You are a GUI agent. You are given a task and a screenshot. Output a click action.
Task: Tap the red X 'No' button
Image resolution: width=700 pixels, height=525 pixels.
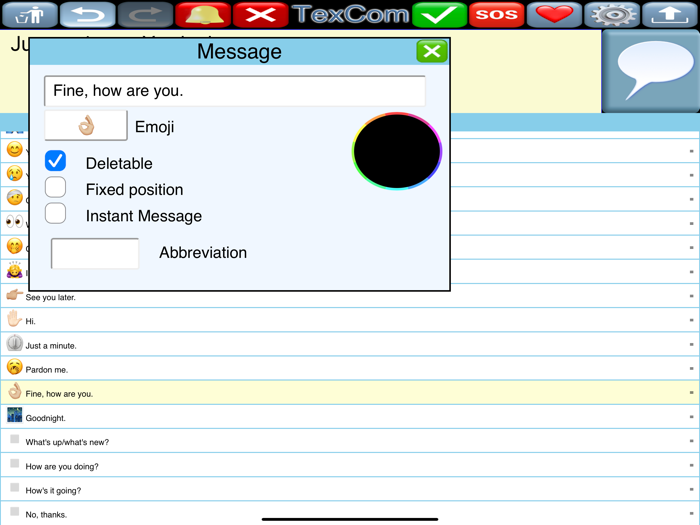pos(261,14)
